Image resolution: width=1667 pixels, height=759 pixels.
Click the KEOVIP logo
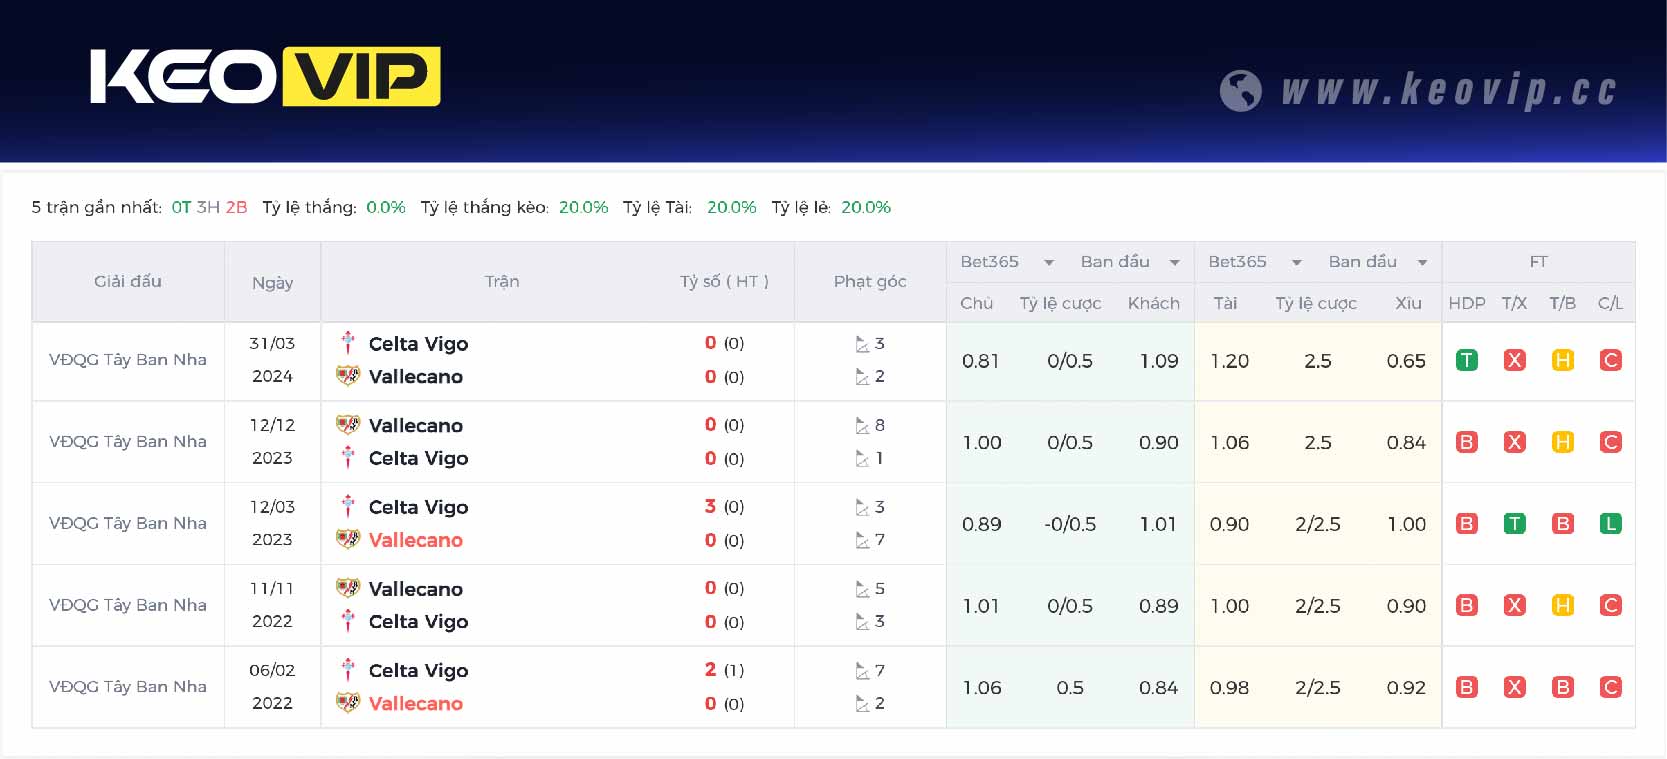pyautogui.click(x=265, y=77)
